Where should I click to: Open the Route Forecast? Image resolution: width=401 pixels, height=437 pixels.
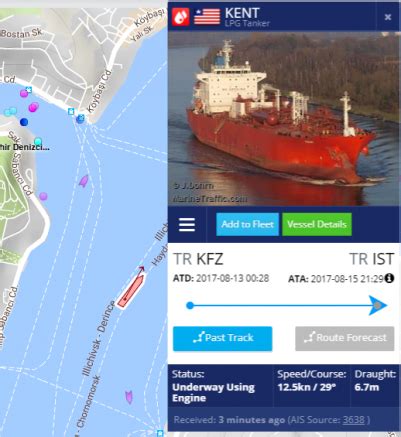click(345, 338)
